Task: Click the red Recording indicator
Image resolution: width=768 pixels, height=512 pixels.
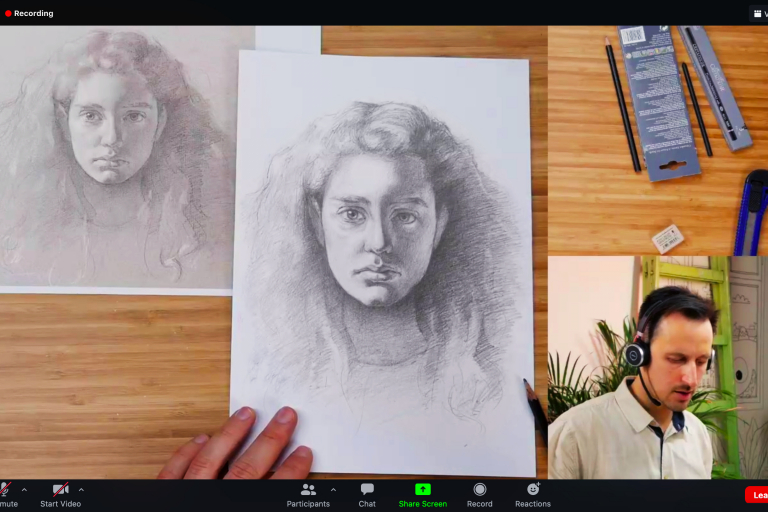Action: click(x=30, y=13)
